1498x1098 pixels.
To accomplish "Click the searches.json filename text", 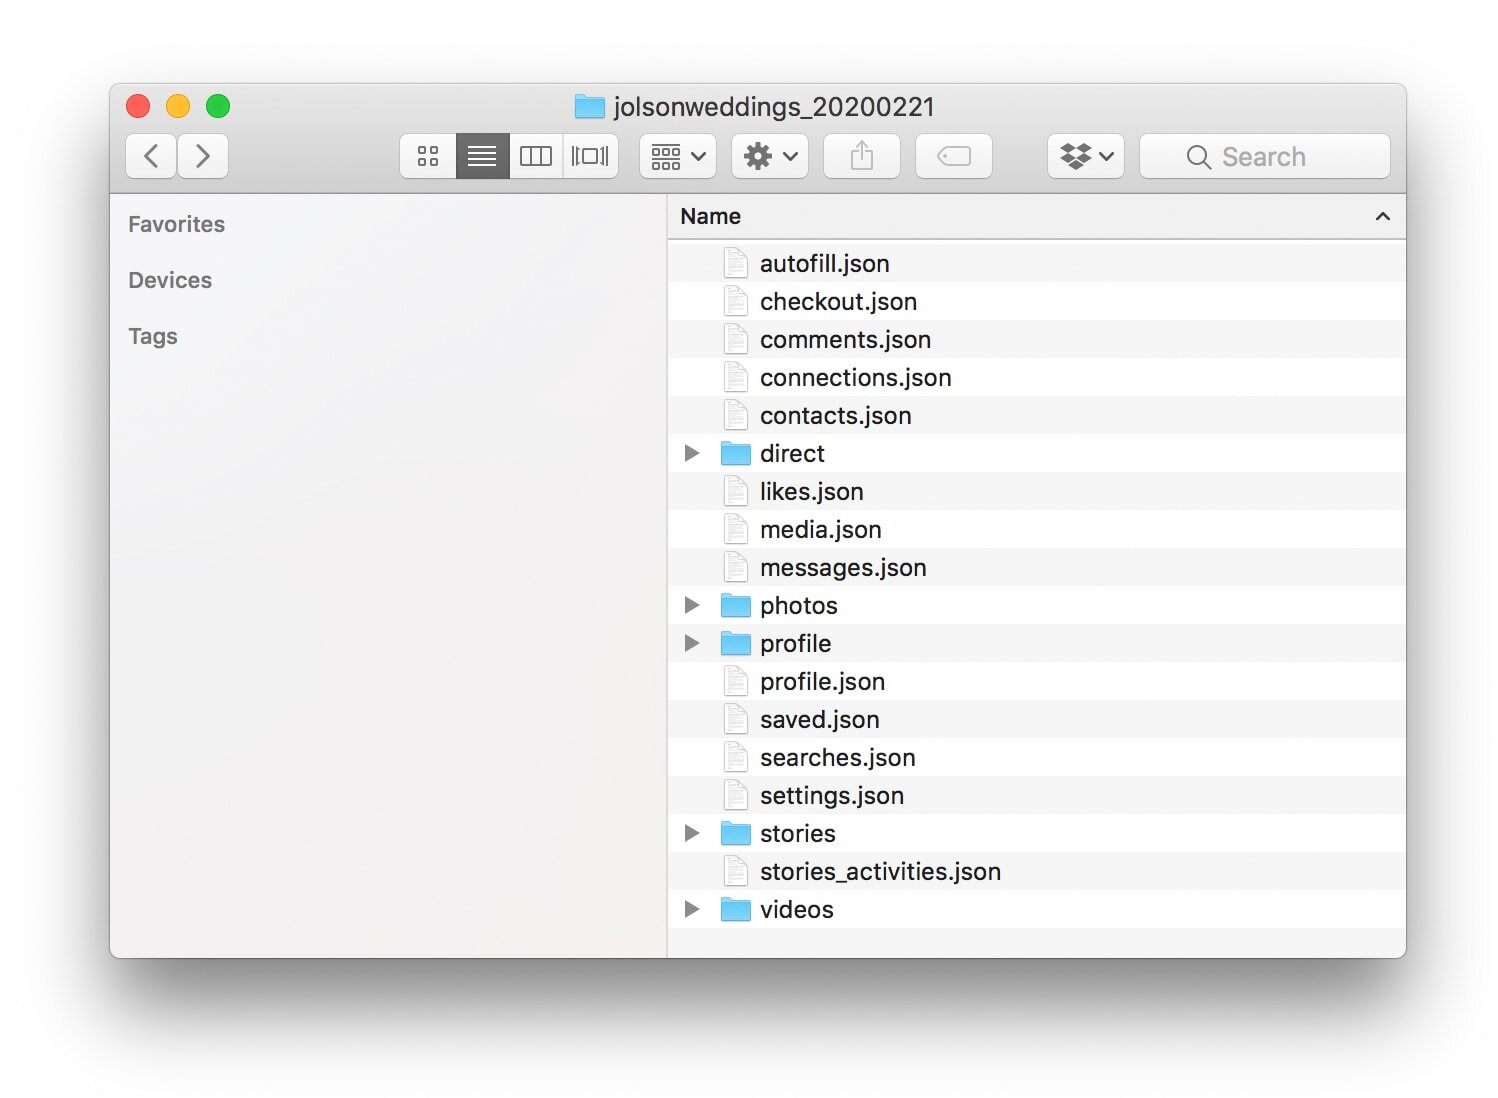I will click(x=838, y=757).
